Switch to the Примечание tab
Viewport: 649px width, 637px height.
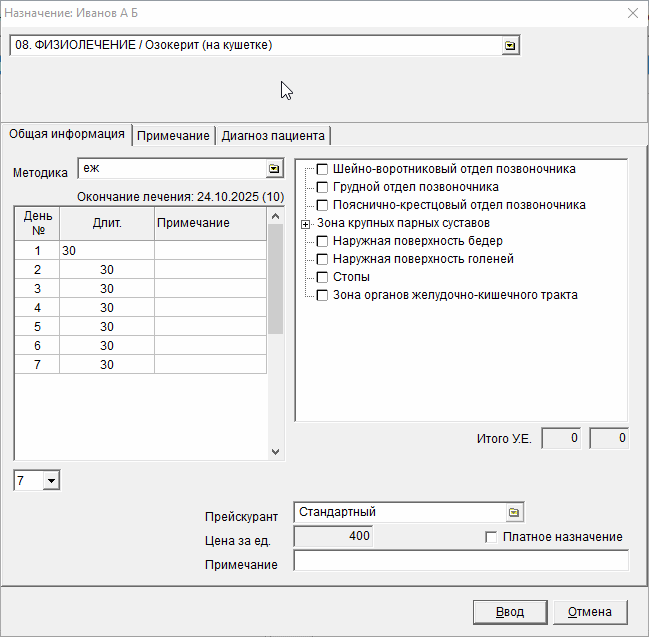174,136
